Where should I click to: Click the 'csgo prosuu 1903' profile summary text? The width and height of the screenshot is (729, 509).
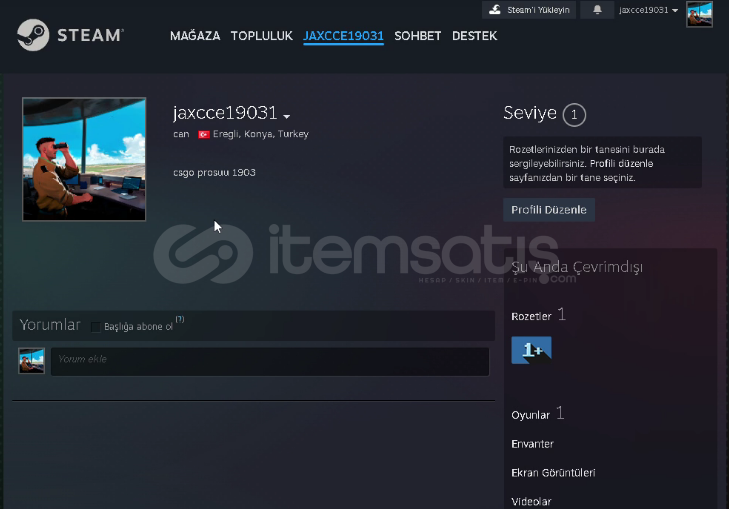click(x=214, y=172)
